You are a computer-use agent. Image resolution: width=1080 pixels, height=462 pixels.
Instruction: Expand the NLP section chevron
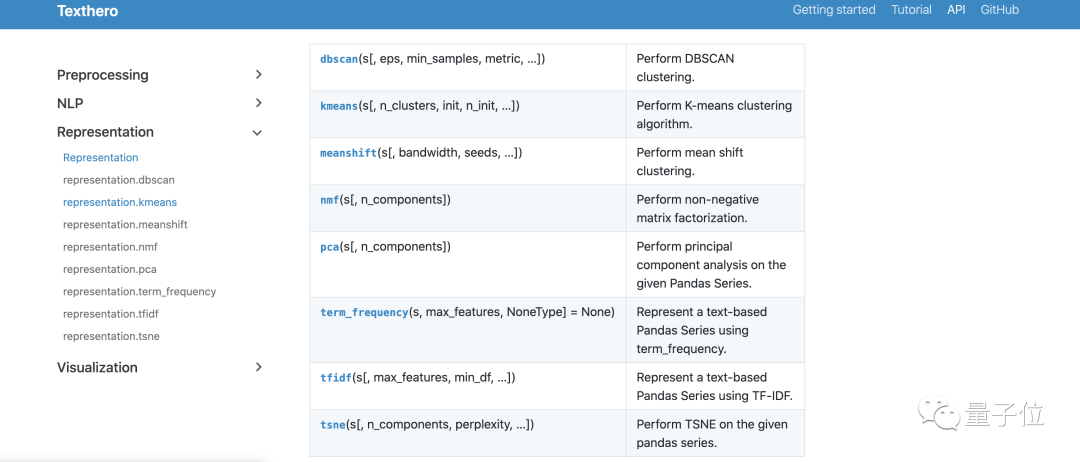click(x=258, y=103)
